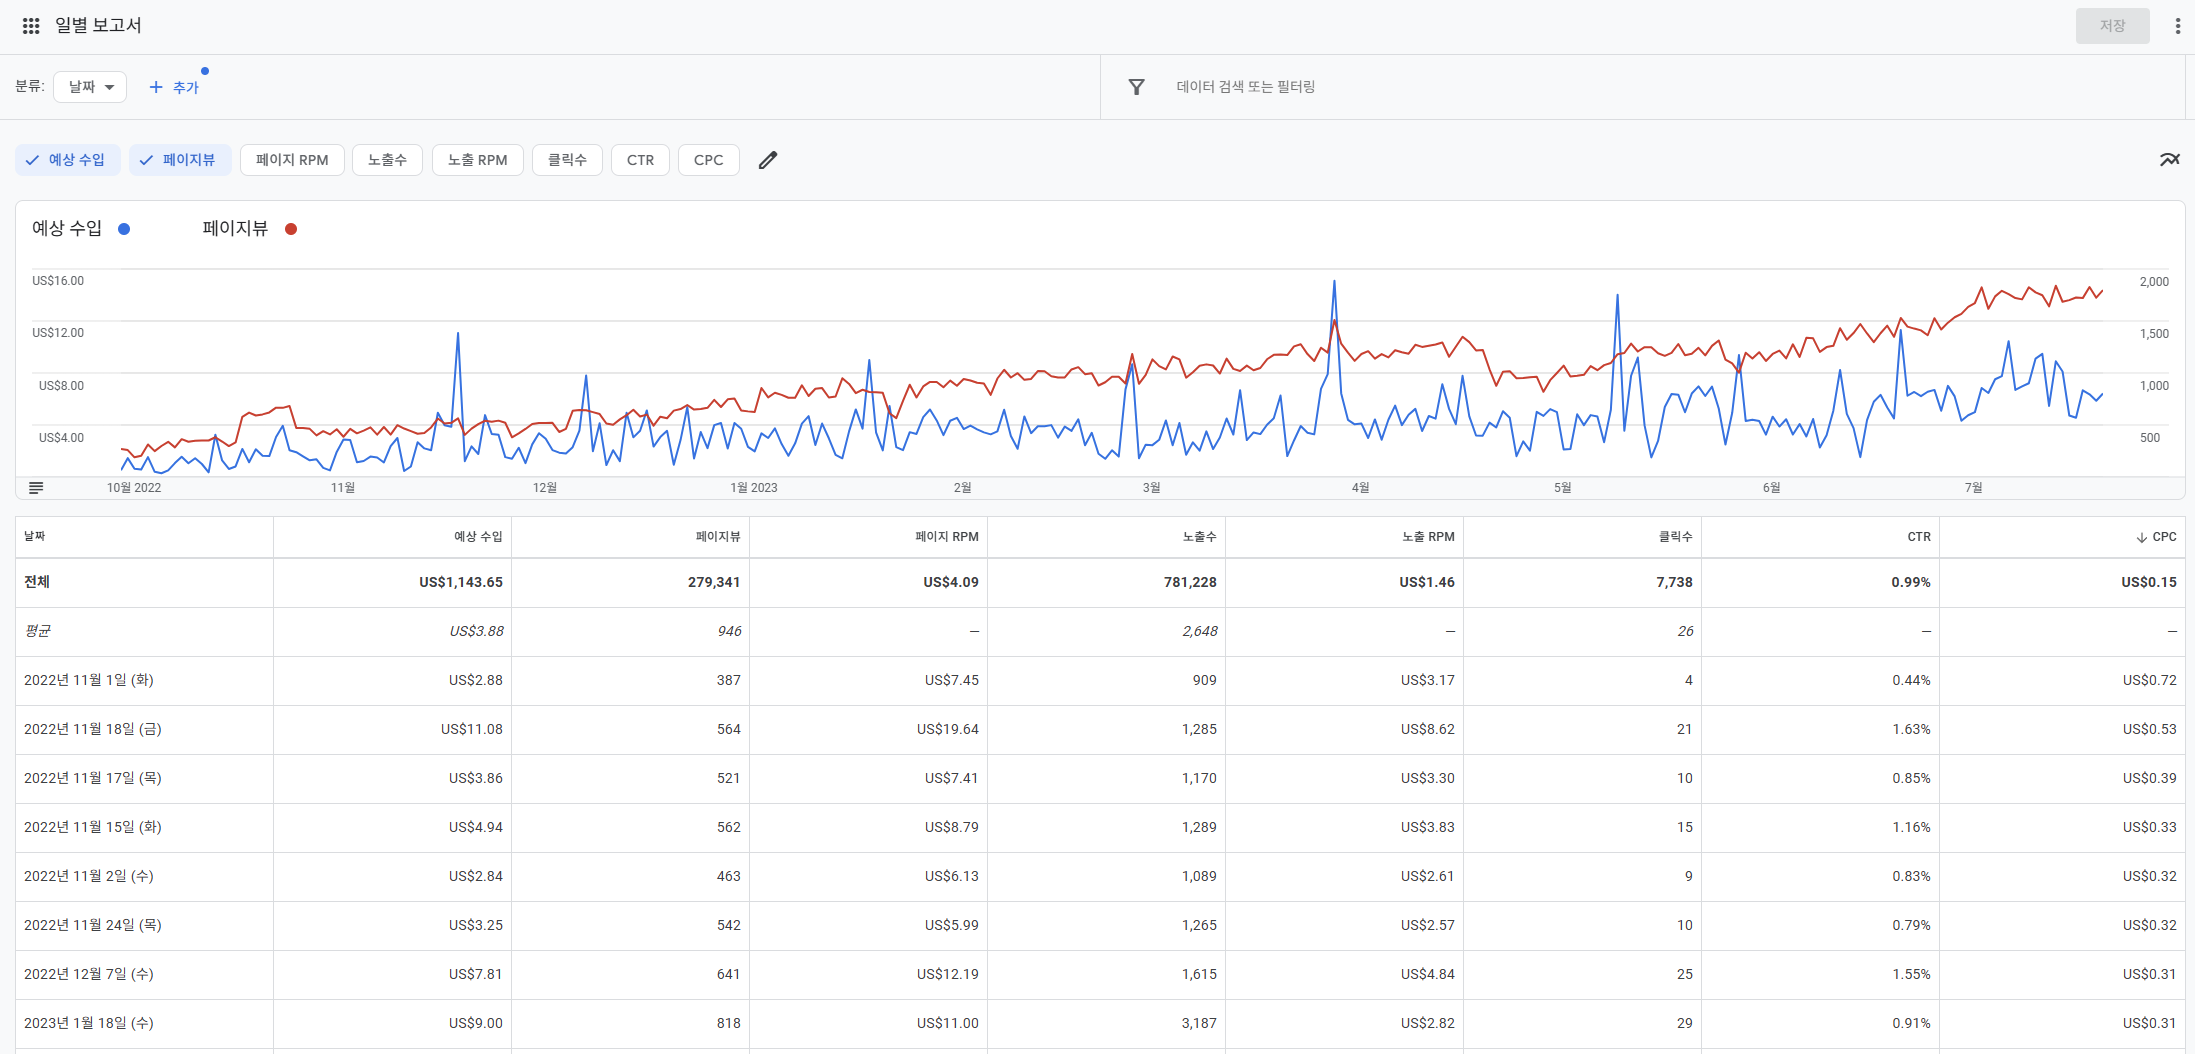Screen dimensions: 2195x1054
Task: Sort table by 예상 수입 column header
Action: 478,537
